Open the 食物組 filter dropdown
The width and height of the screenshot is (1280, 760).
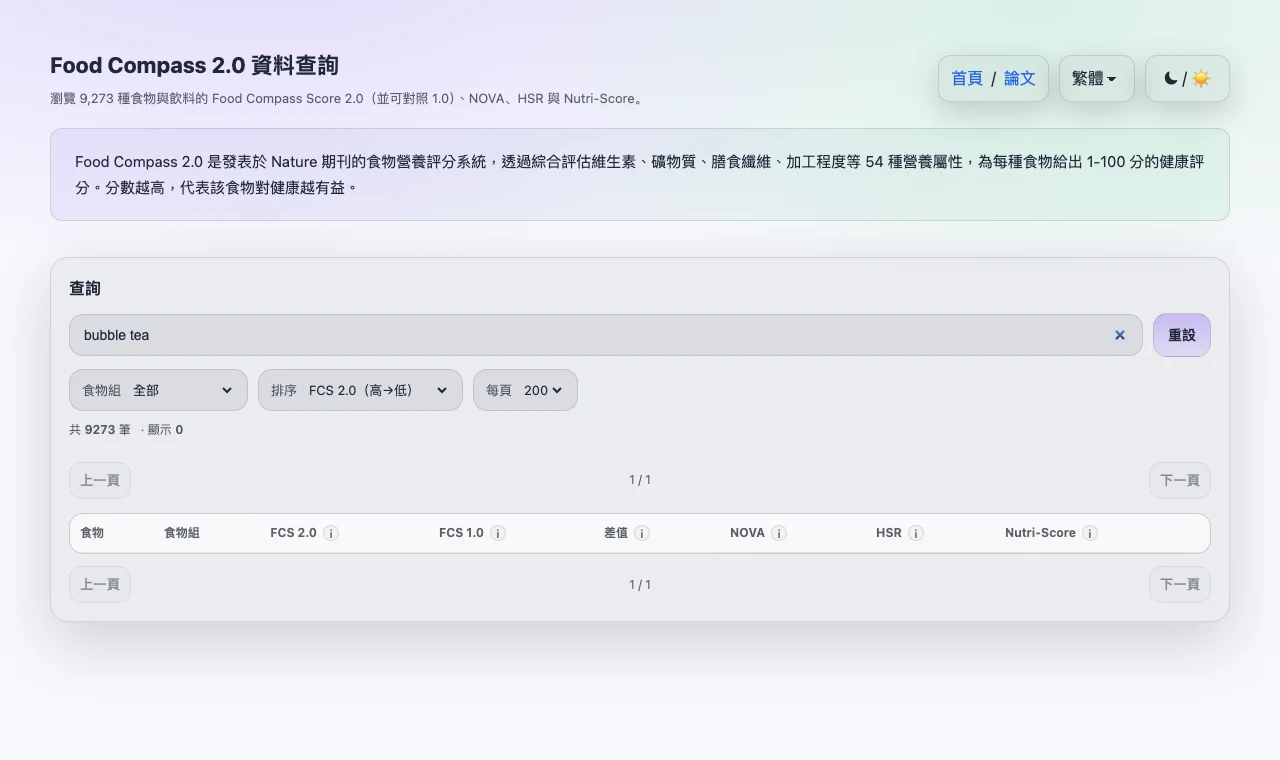click(x=158, y=390)
